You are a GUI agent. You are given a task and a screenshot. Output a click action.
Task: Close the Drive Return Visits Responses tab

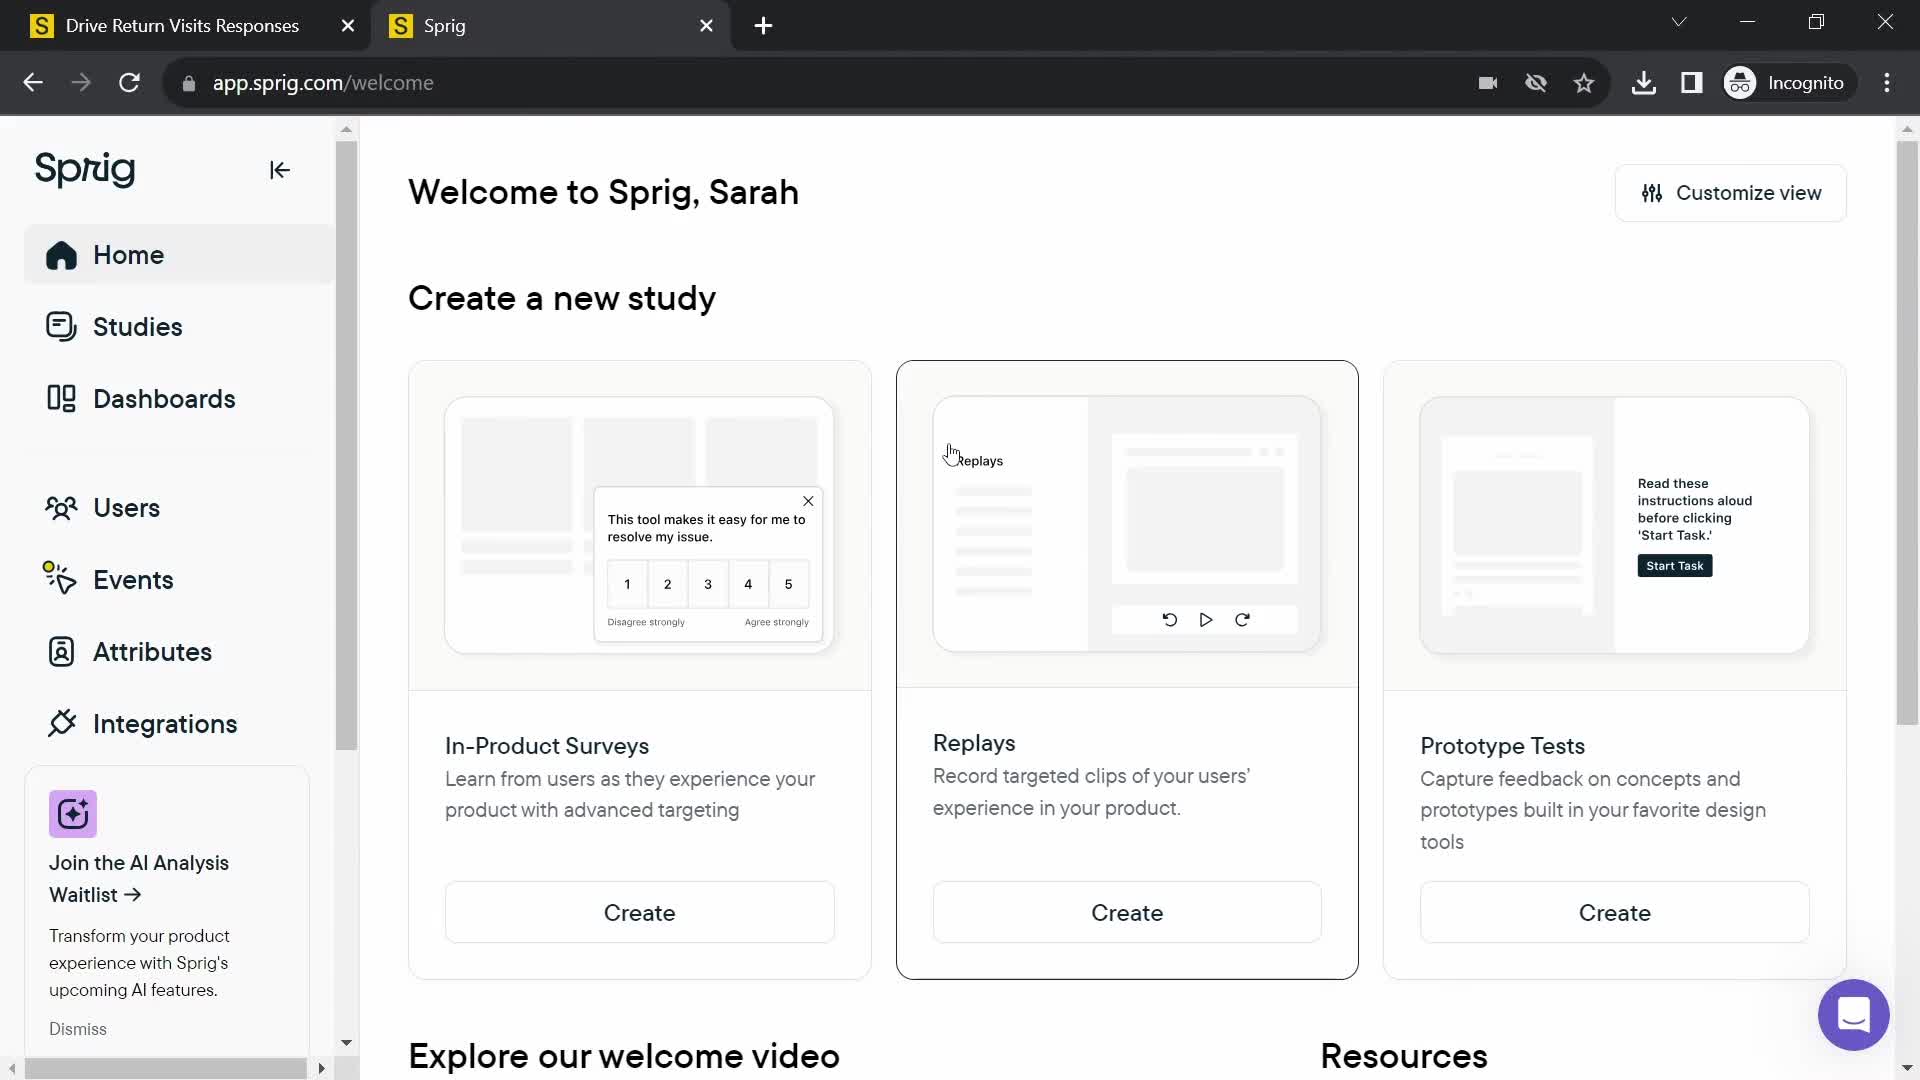pos(347,26)
